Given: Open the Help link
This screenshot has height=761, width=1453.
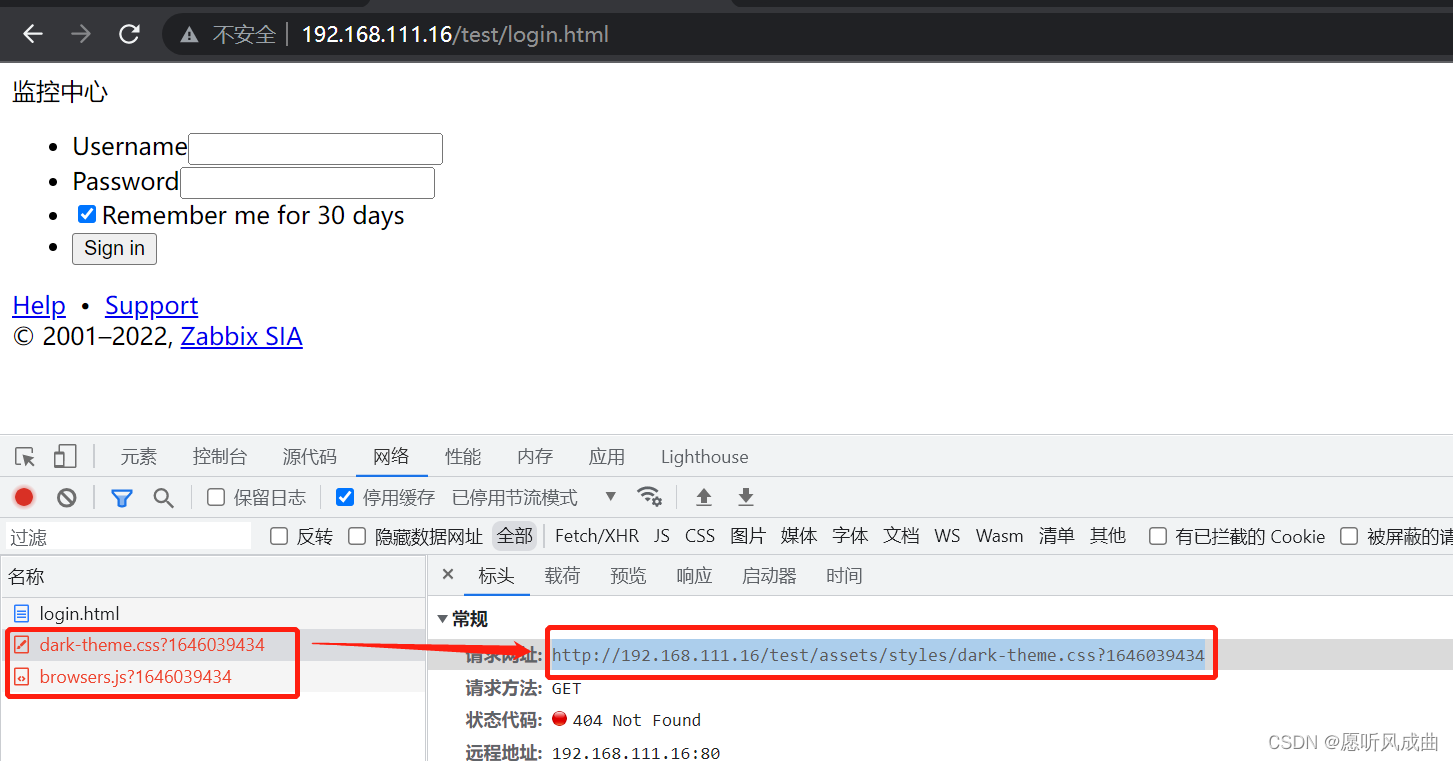Looking at the screenshot, I should [x=39, y=305].
